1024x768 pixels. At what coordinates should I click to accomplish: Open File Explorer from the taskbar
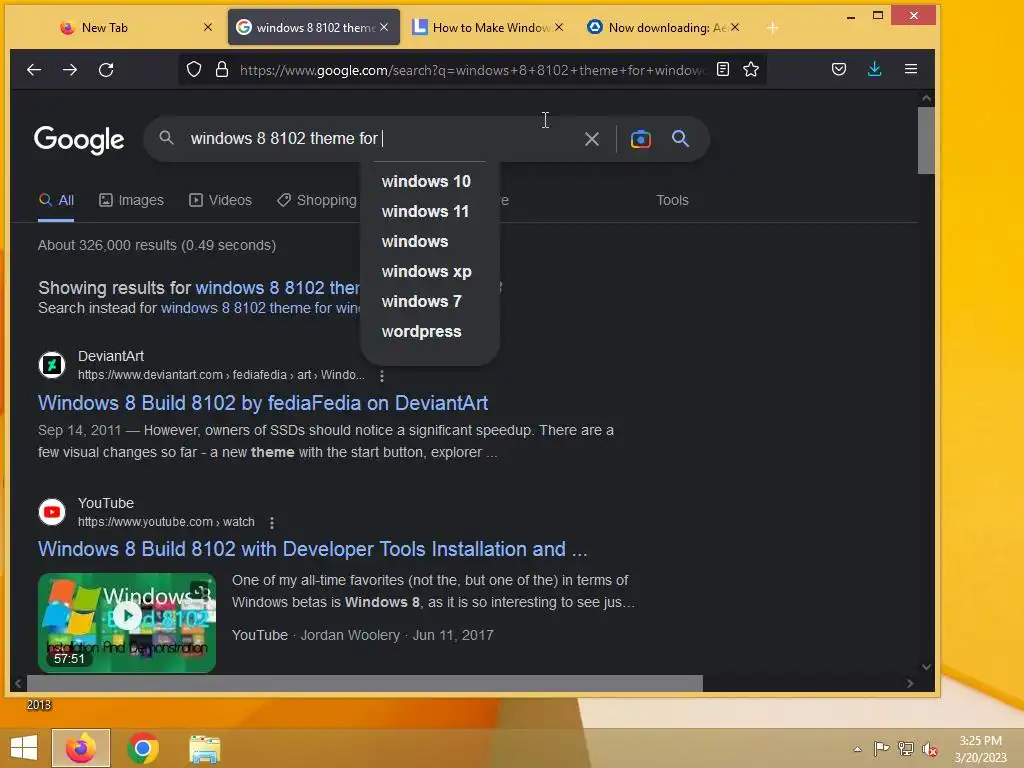(205, 748)
